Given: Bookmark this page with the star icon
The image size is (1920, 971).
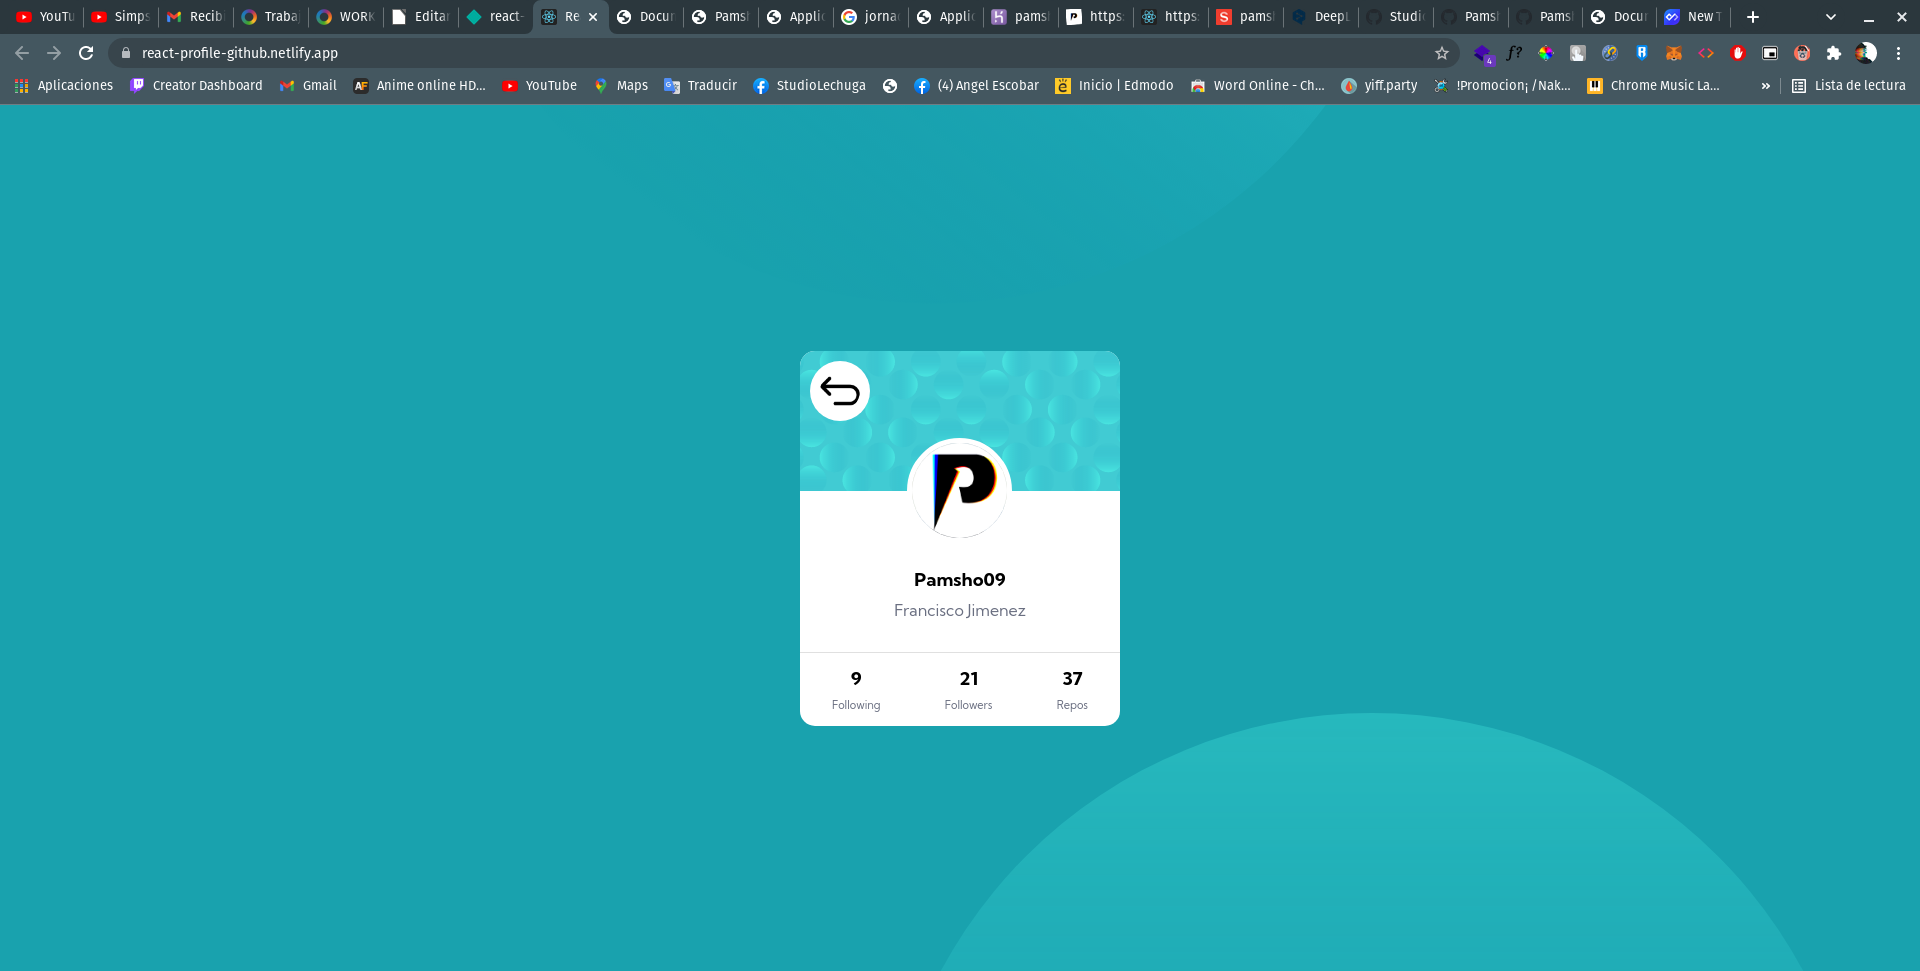Looking at the screenshot, I should coord(1442,53).
